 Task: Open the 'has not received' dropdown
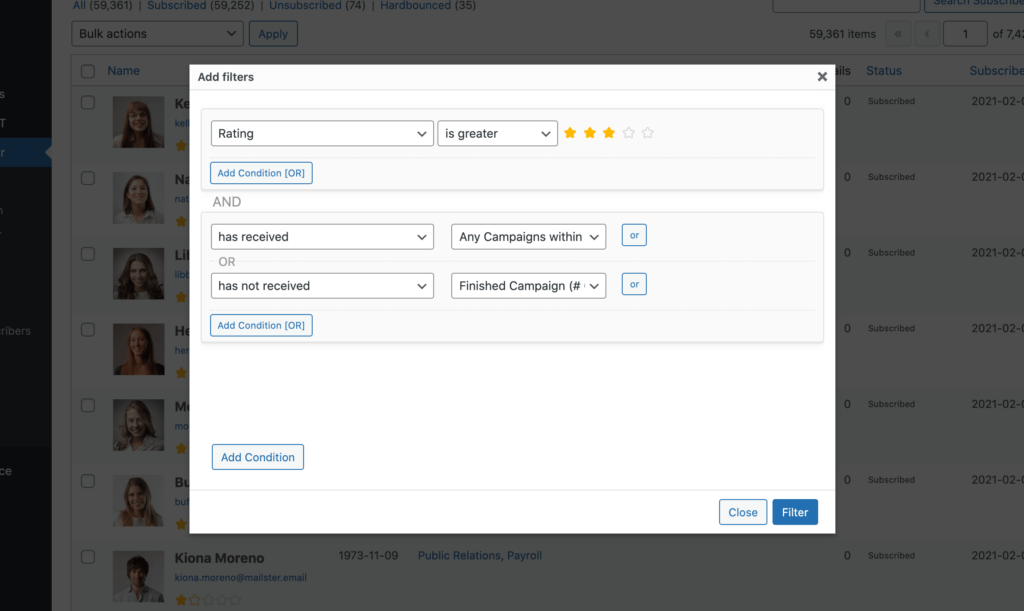(322, 286)
